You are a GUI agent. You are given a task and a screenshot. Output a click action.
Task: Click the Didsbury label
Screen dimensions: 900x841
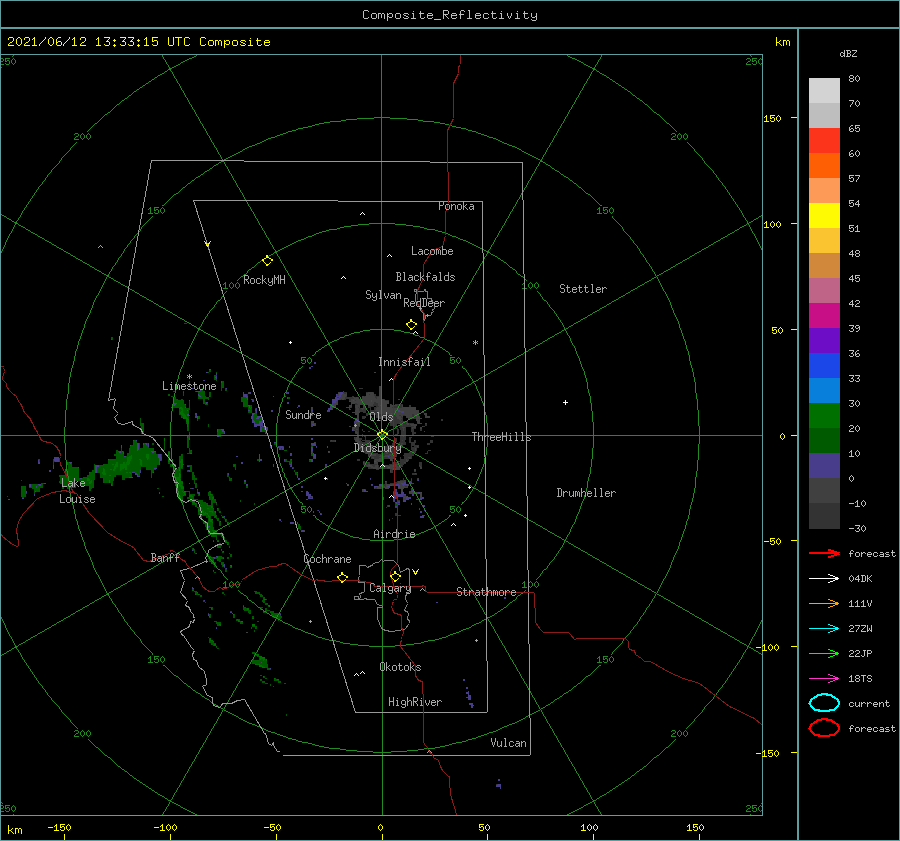pyautogui.click(x=378, y=448)
